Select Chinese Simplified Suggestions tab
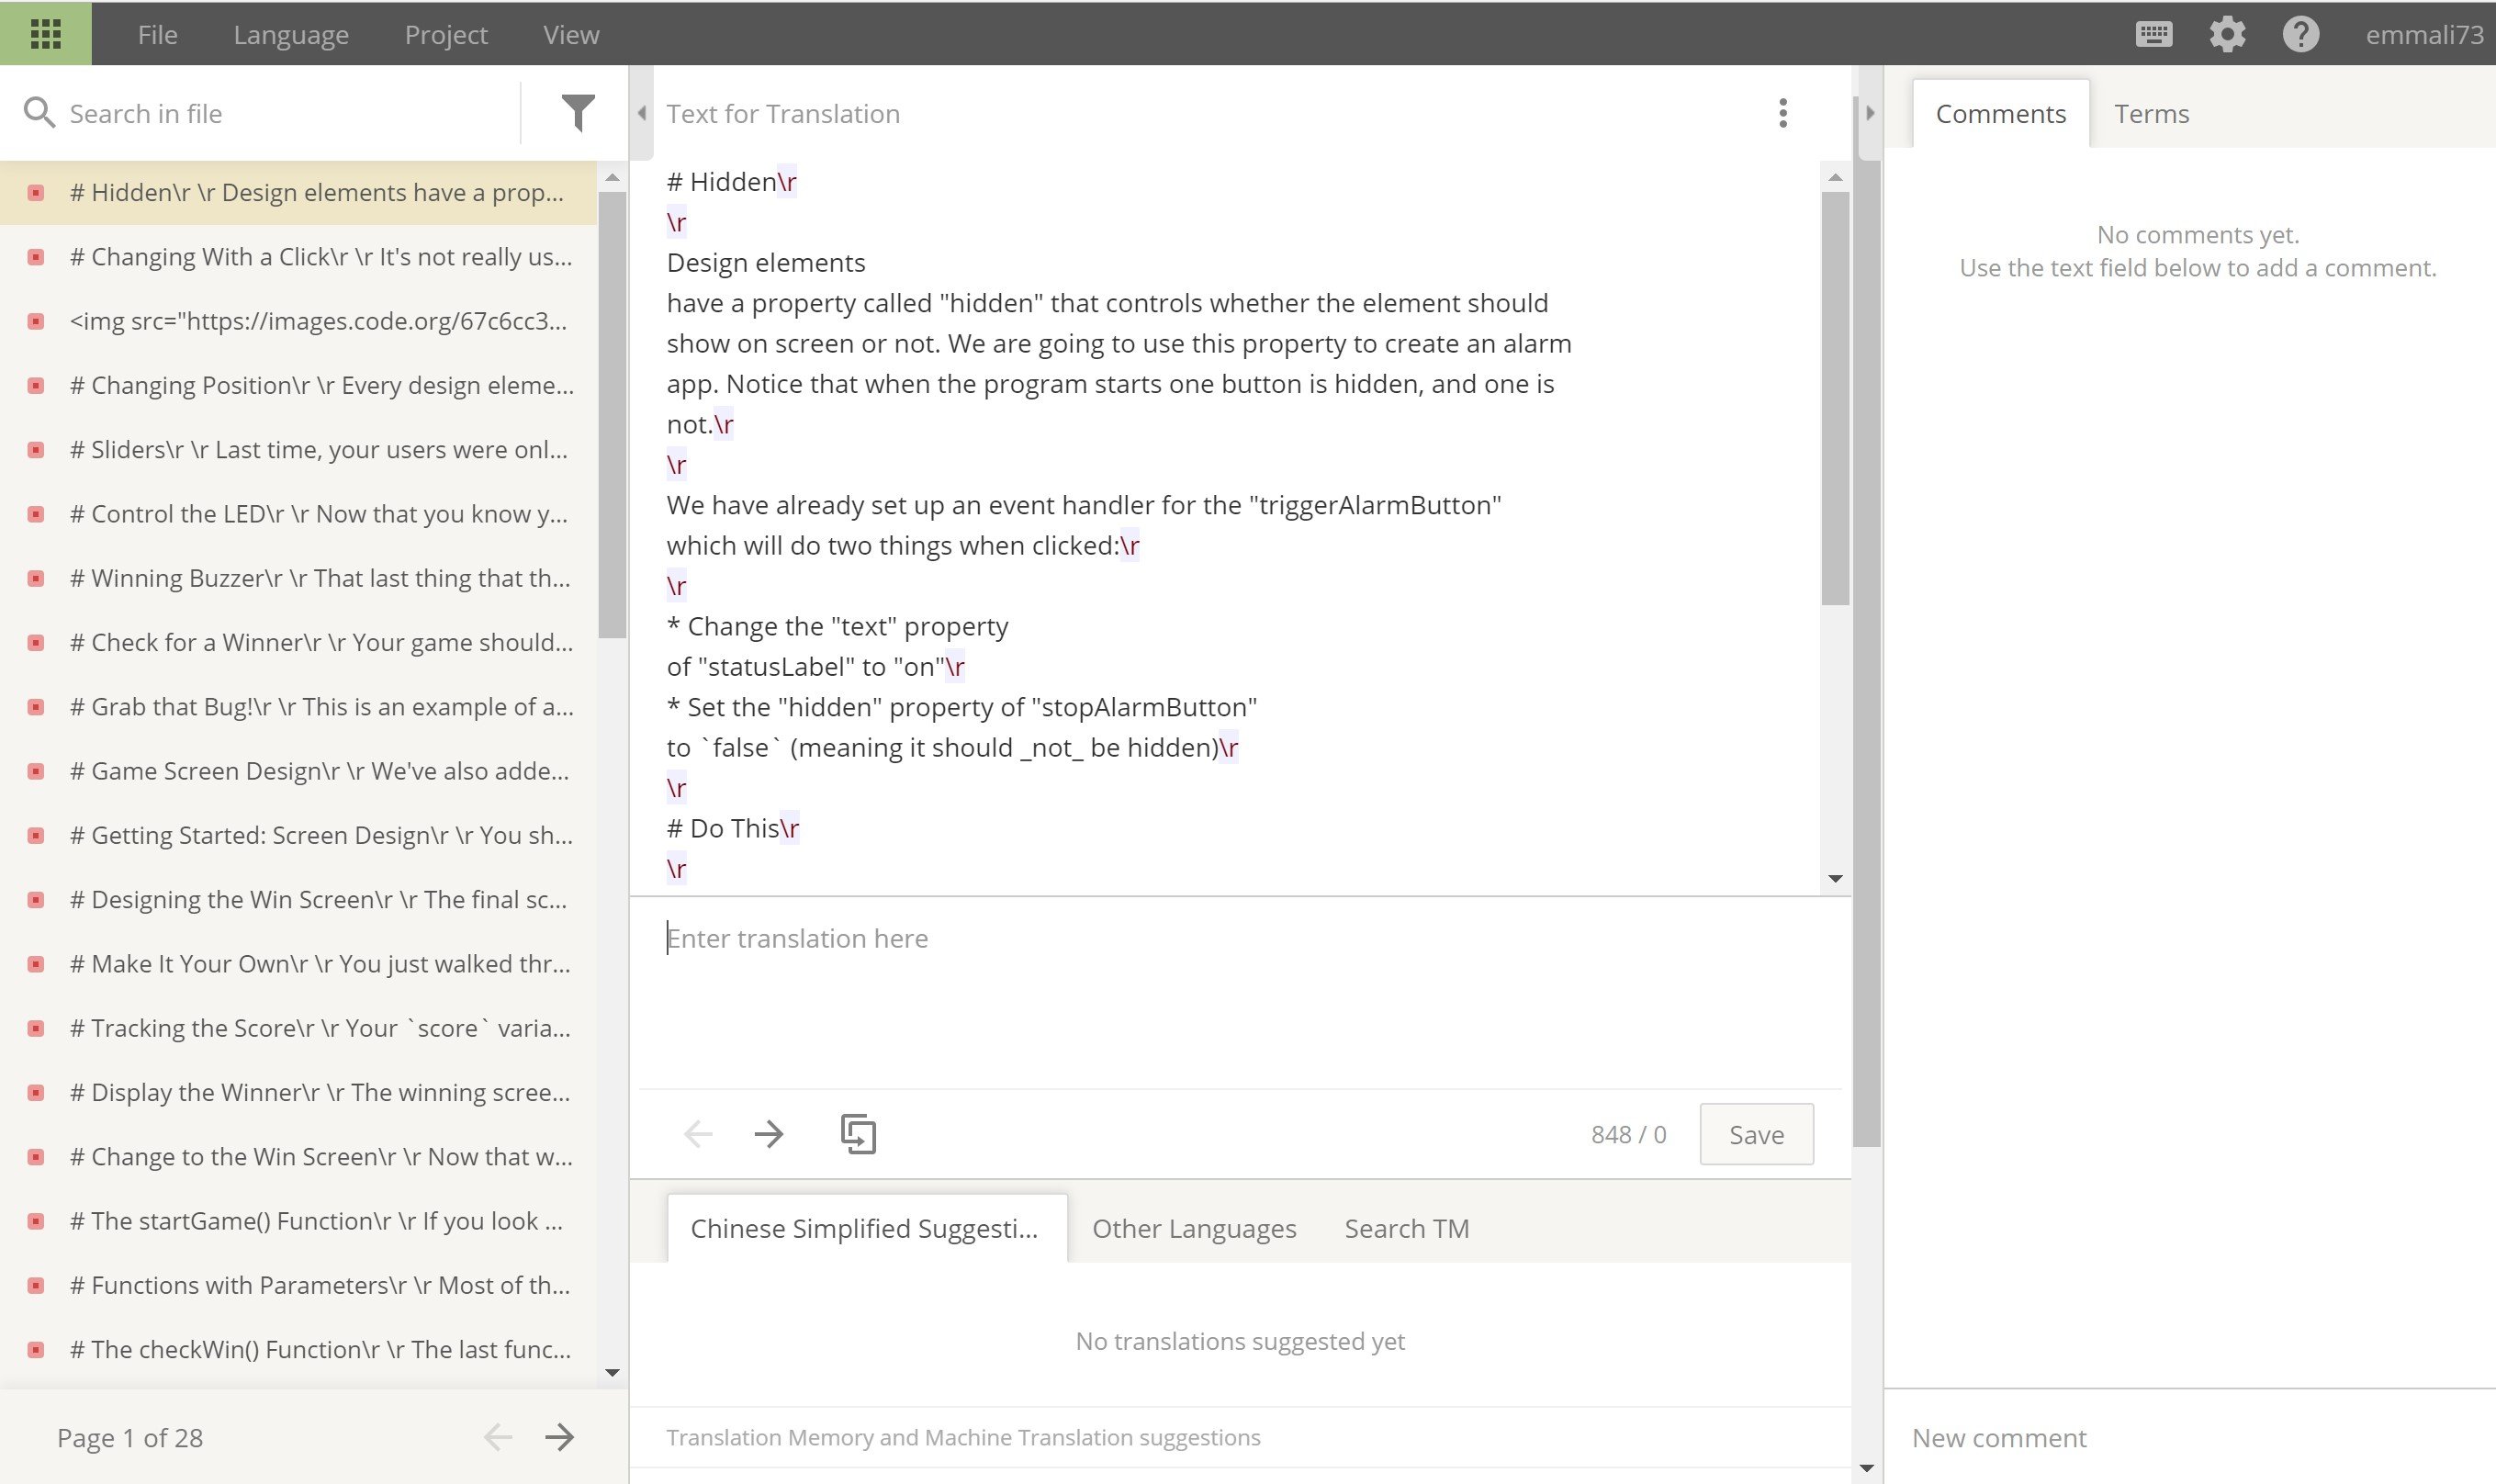The width and height of the screenshot is (2496, 1484). click(x=866, y=1228)
